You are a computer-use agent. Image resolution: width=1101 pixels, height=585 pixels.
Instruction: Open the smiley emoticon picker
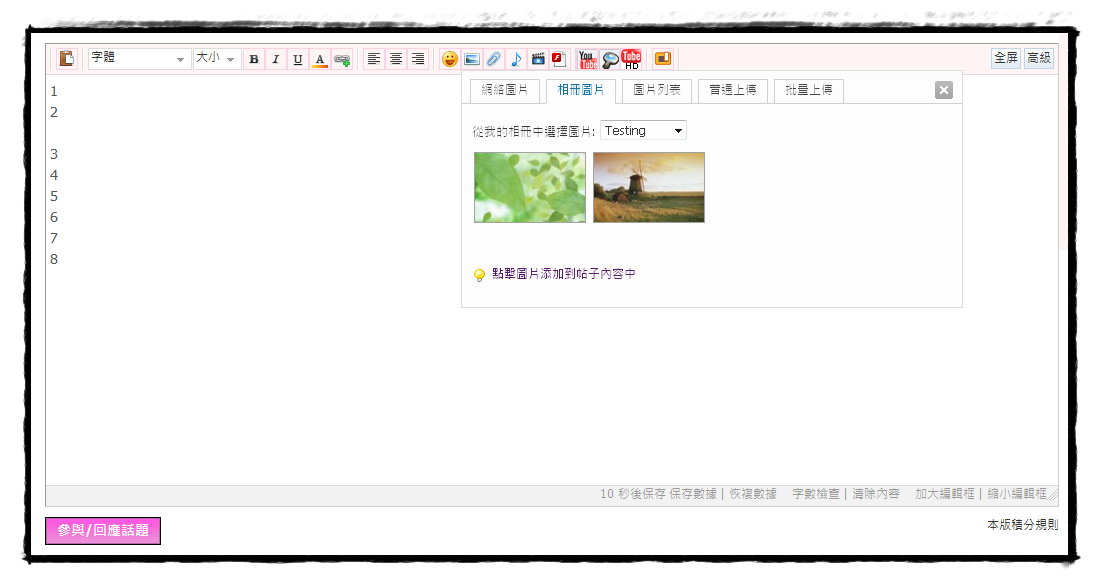(449, 59)
